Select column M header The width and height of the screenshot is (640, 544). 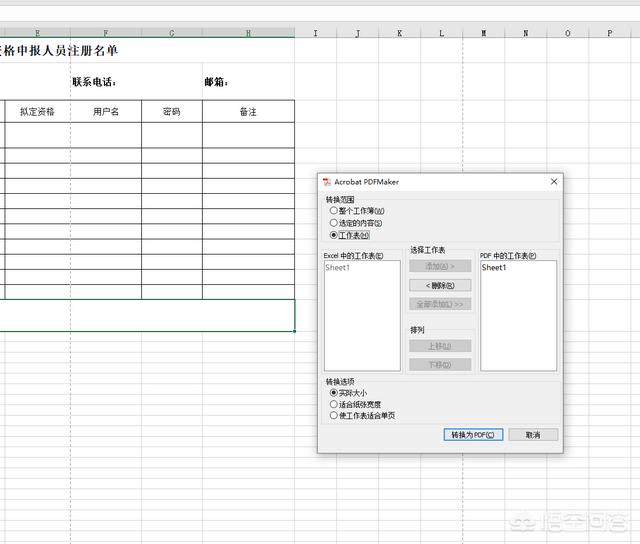pyautogui.click(x=484, y=33)
